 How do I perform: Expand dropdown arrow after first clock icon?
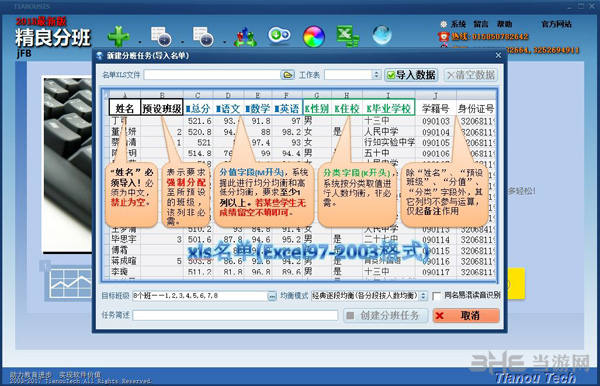tap(183, 41)
